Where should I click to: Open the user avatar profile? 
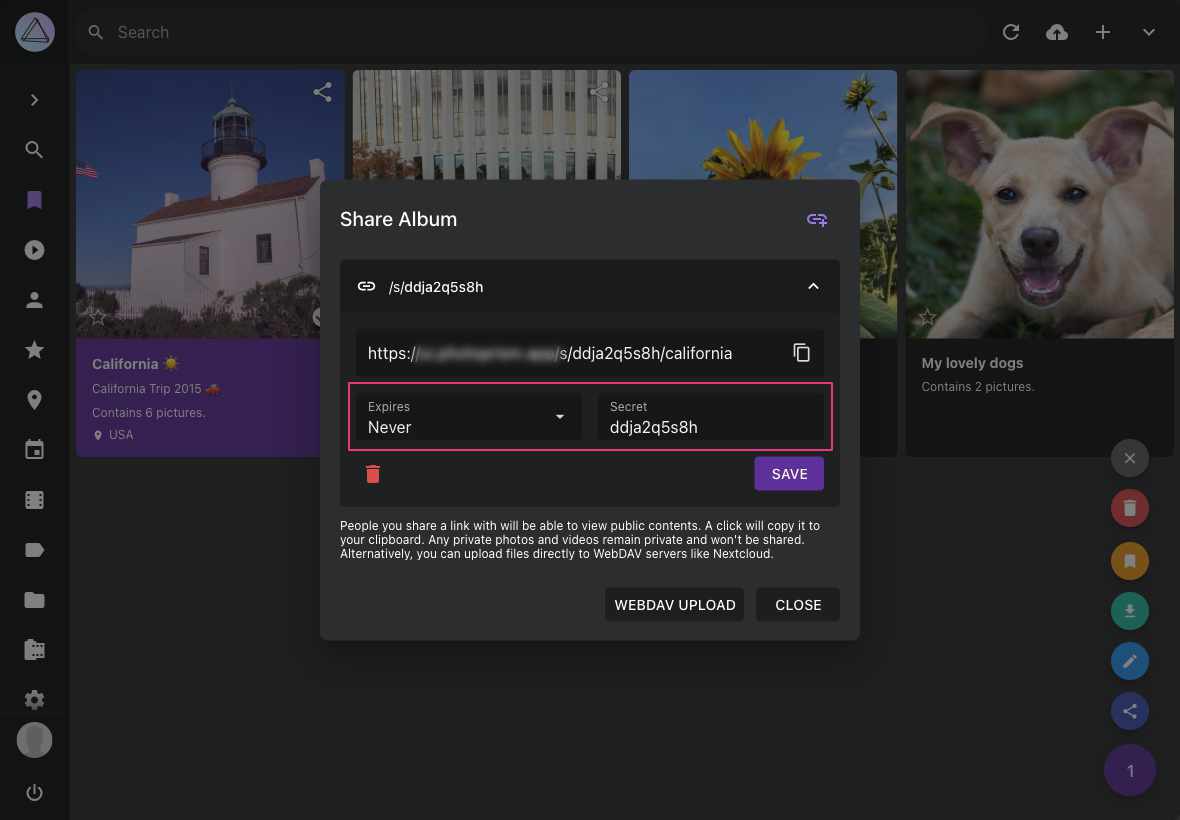(x=35, y=740)
